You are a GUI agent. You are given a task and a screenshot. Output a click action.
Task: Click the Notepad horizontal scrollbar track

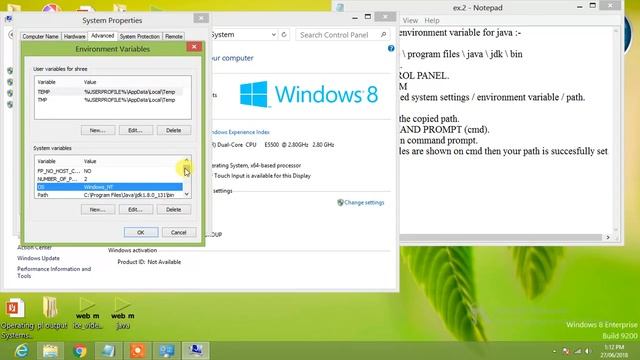[500, 237]
